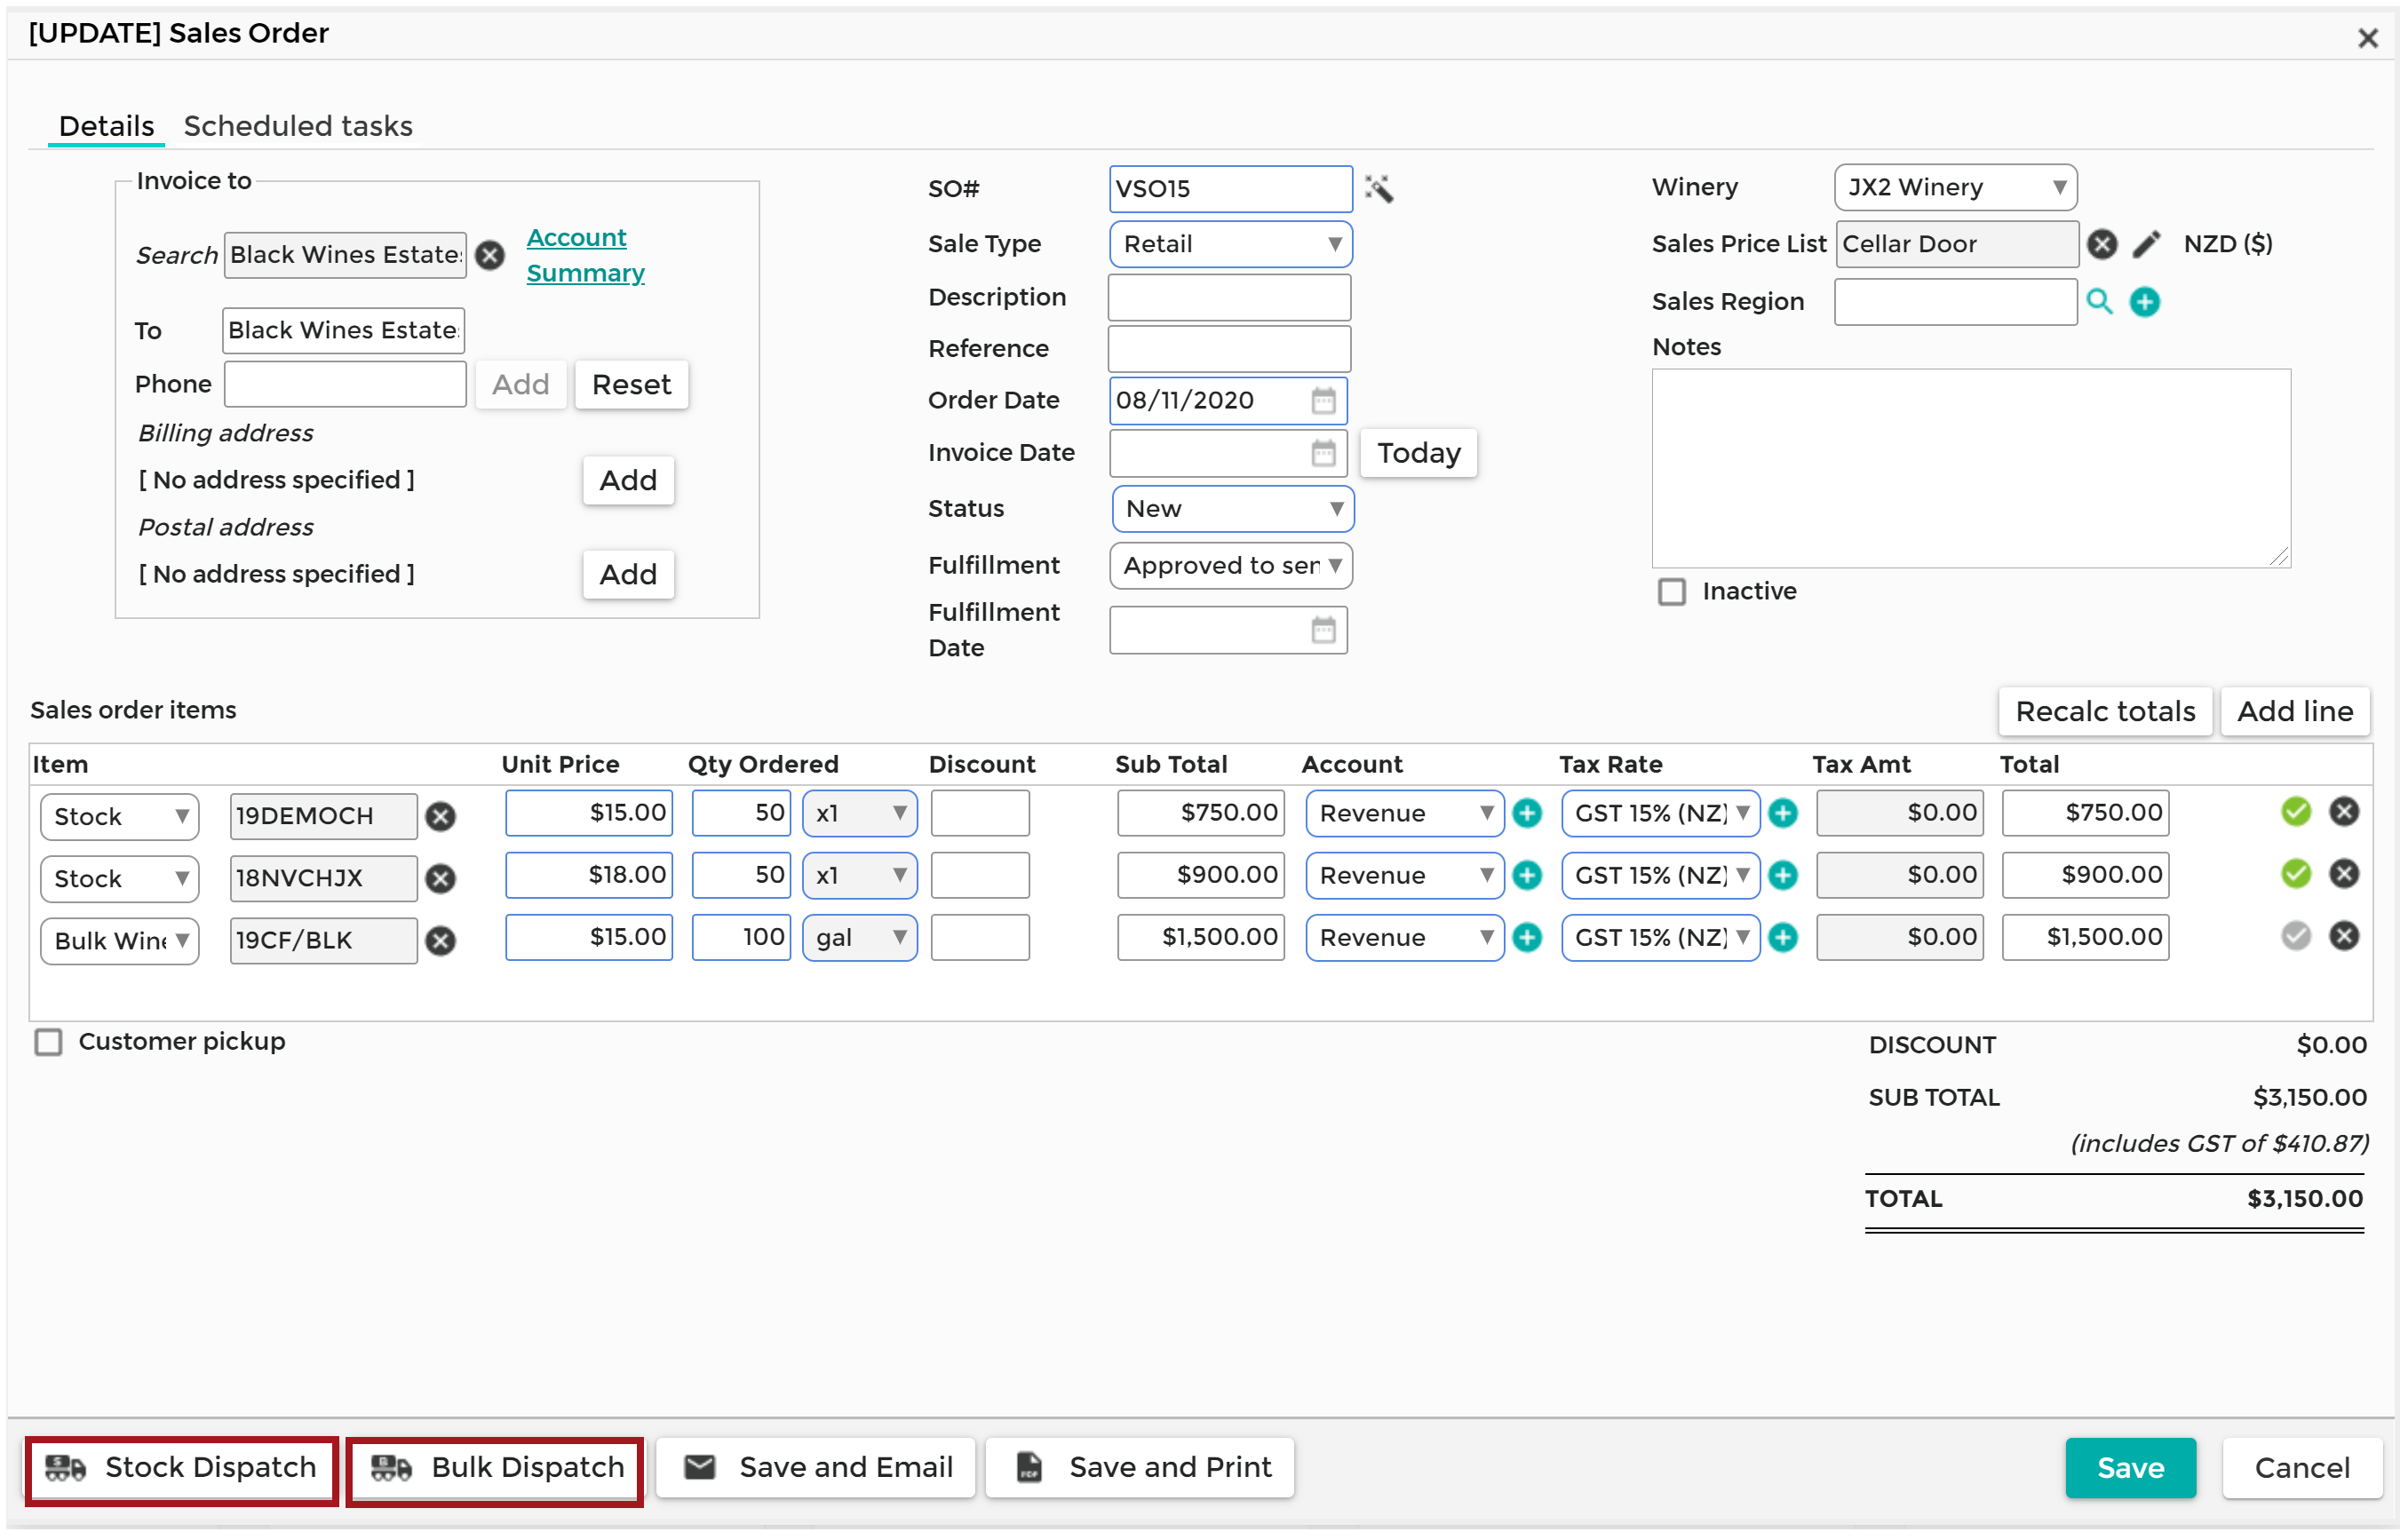Clear the Cellar Door price list
2408x1540 pixels.
click(2101, 244)
